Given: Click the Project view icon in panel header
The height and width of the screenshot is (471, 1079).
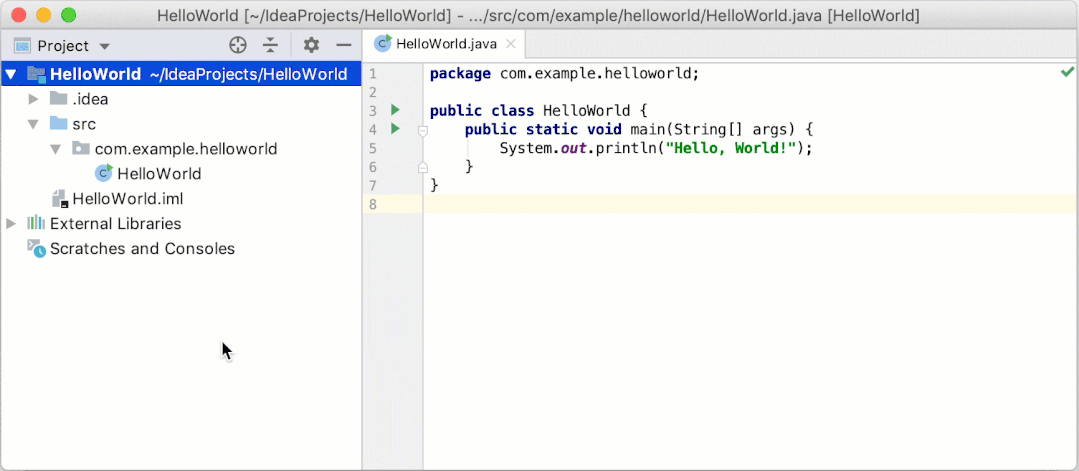Looking at the screenshot, I should click(22, 46).
